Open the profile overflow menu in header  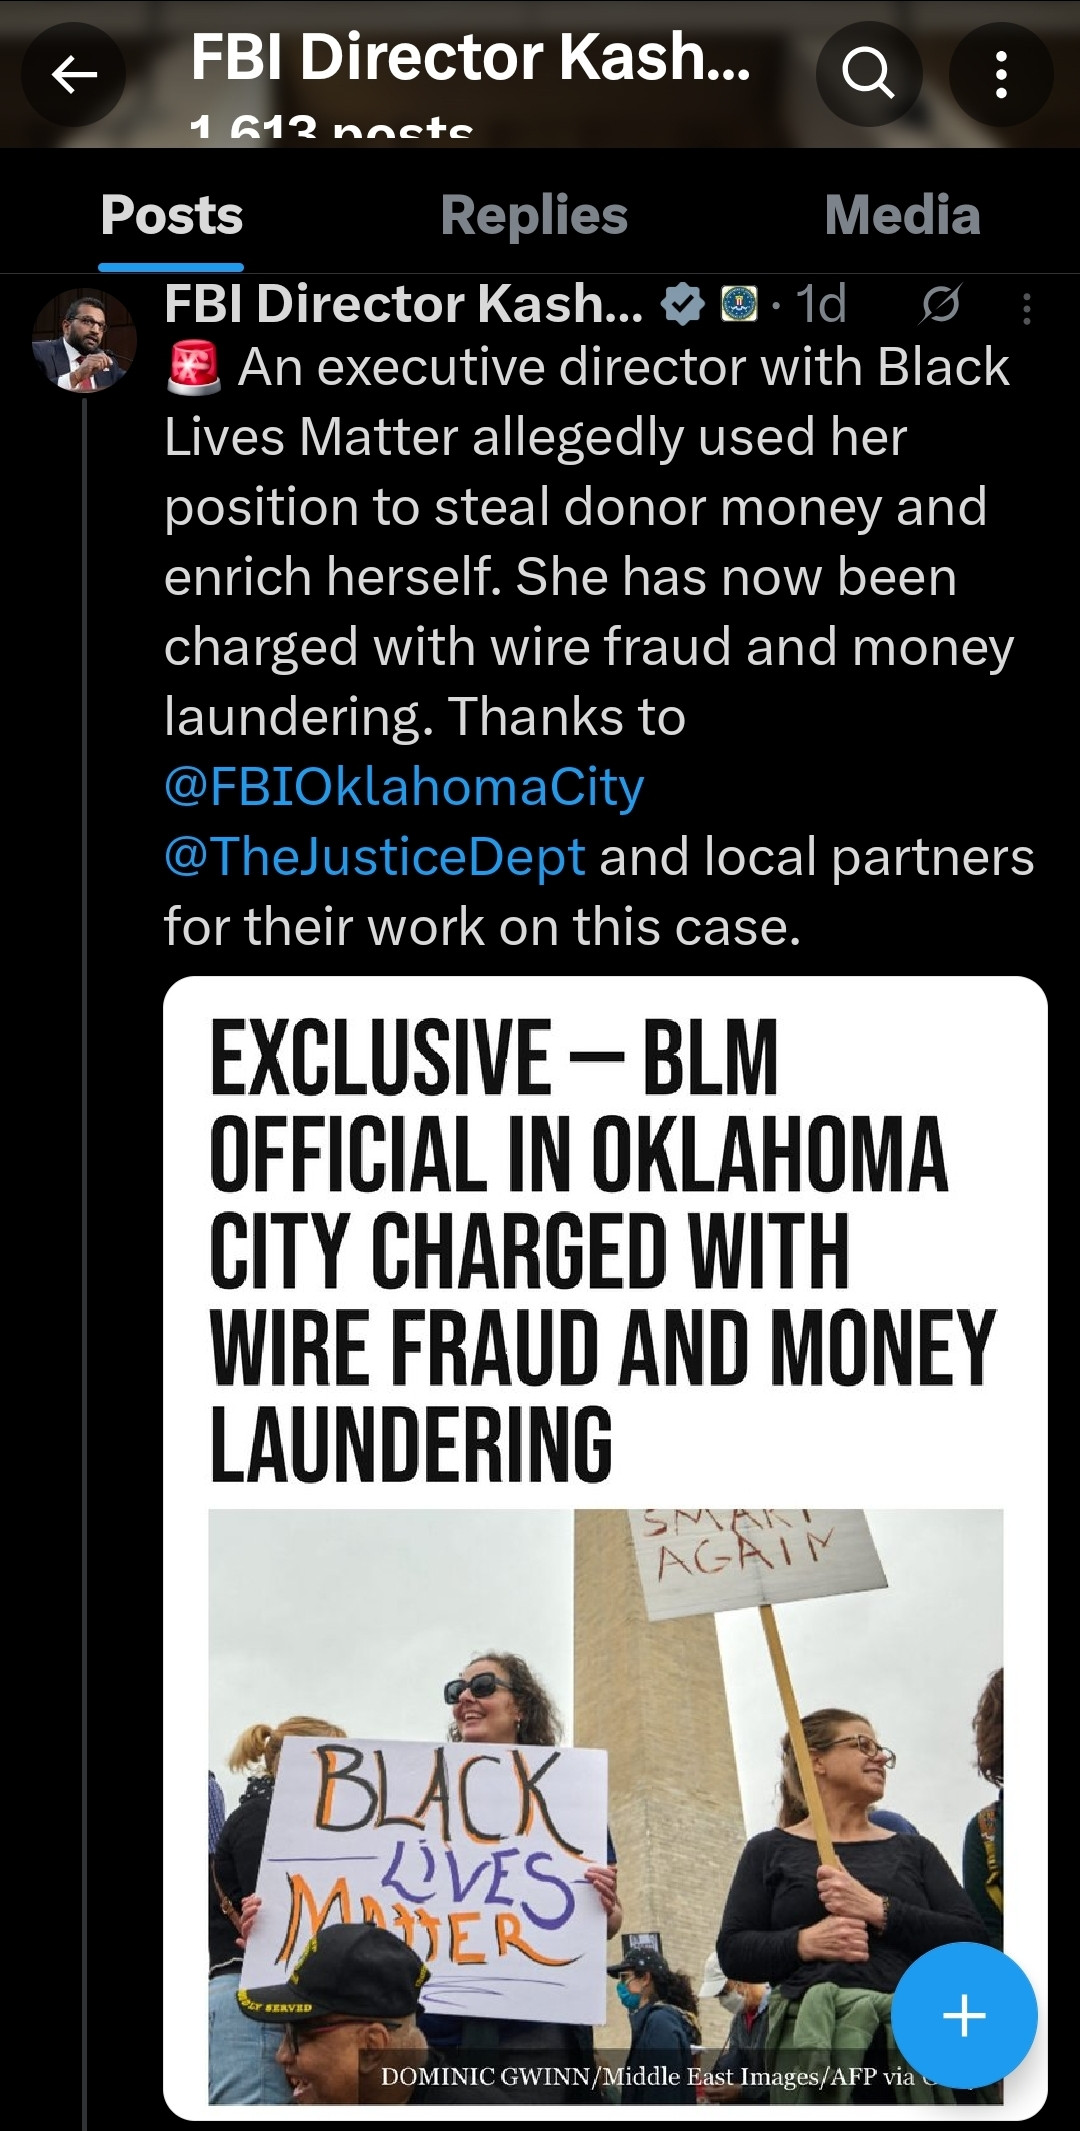point(1000,74)
